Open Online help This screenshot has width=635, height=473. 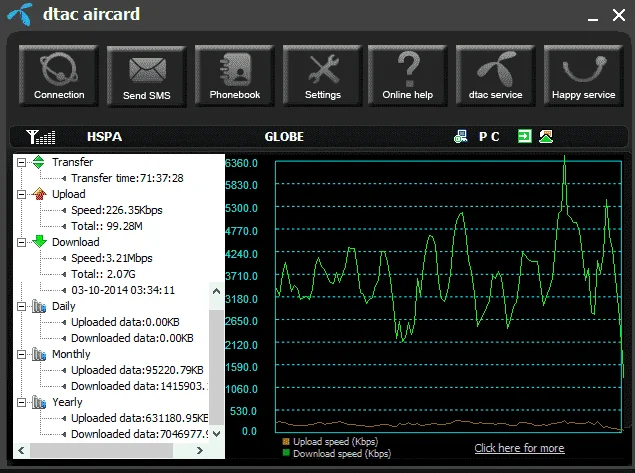click(x=408, y=76)
